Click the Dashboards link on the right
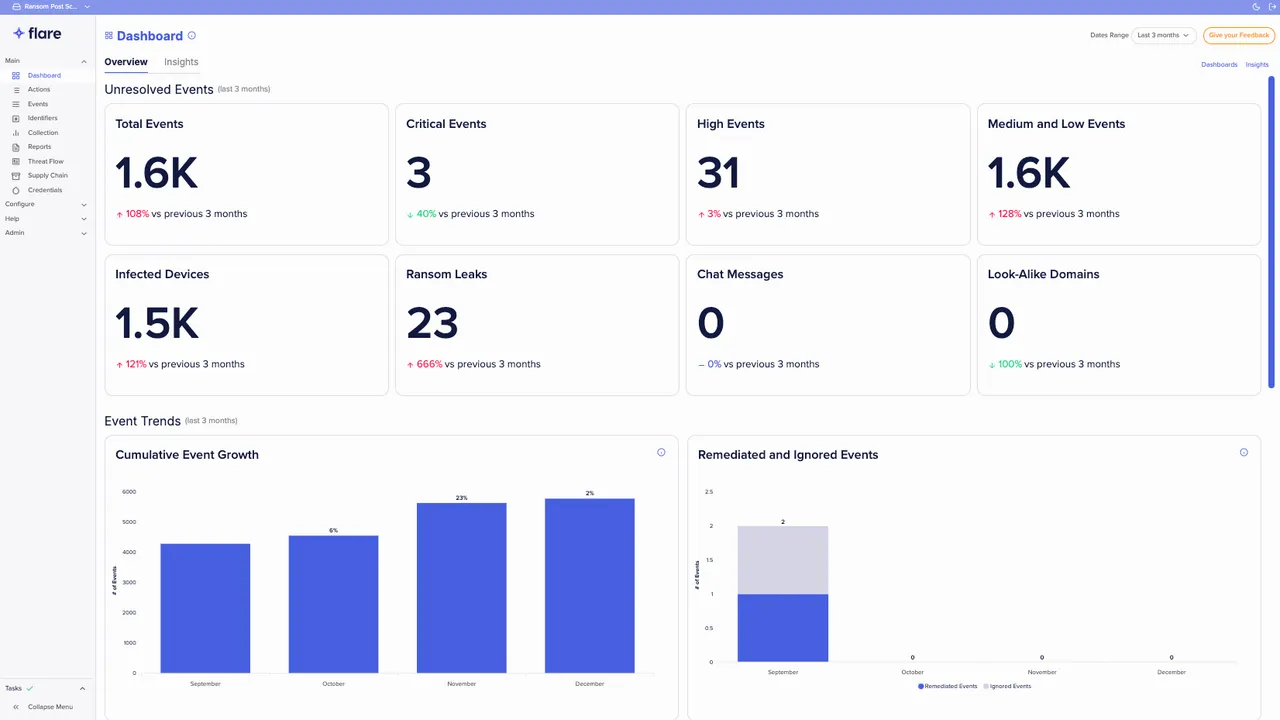This screenshot has height=720, width=1280. [1219, 65]
